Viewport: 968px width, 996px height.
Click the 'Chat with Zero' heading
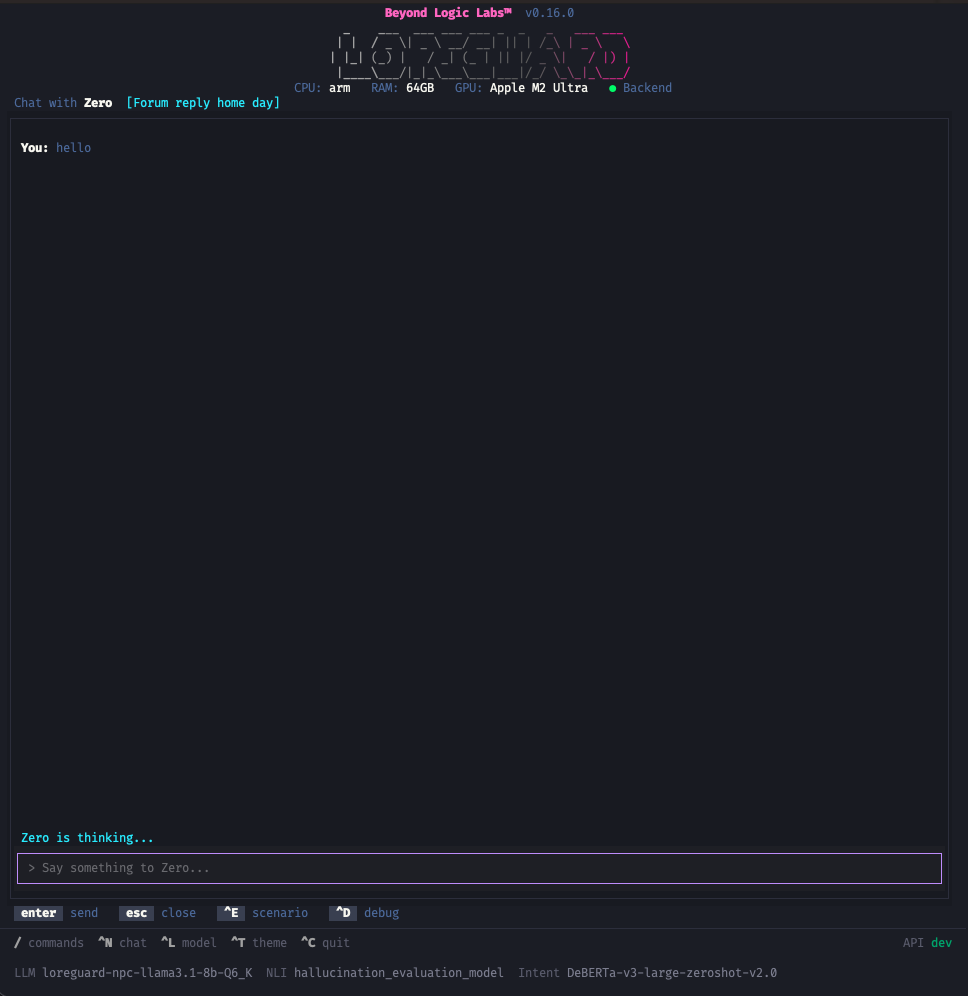(63, 103)
